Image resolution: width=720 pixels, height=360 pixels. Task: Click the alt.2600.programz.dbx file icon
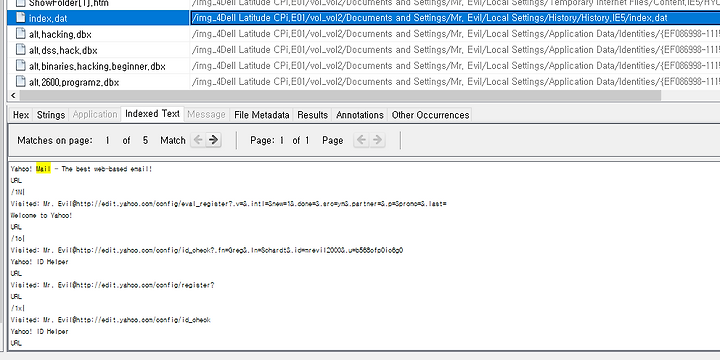20,82
